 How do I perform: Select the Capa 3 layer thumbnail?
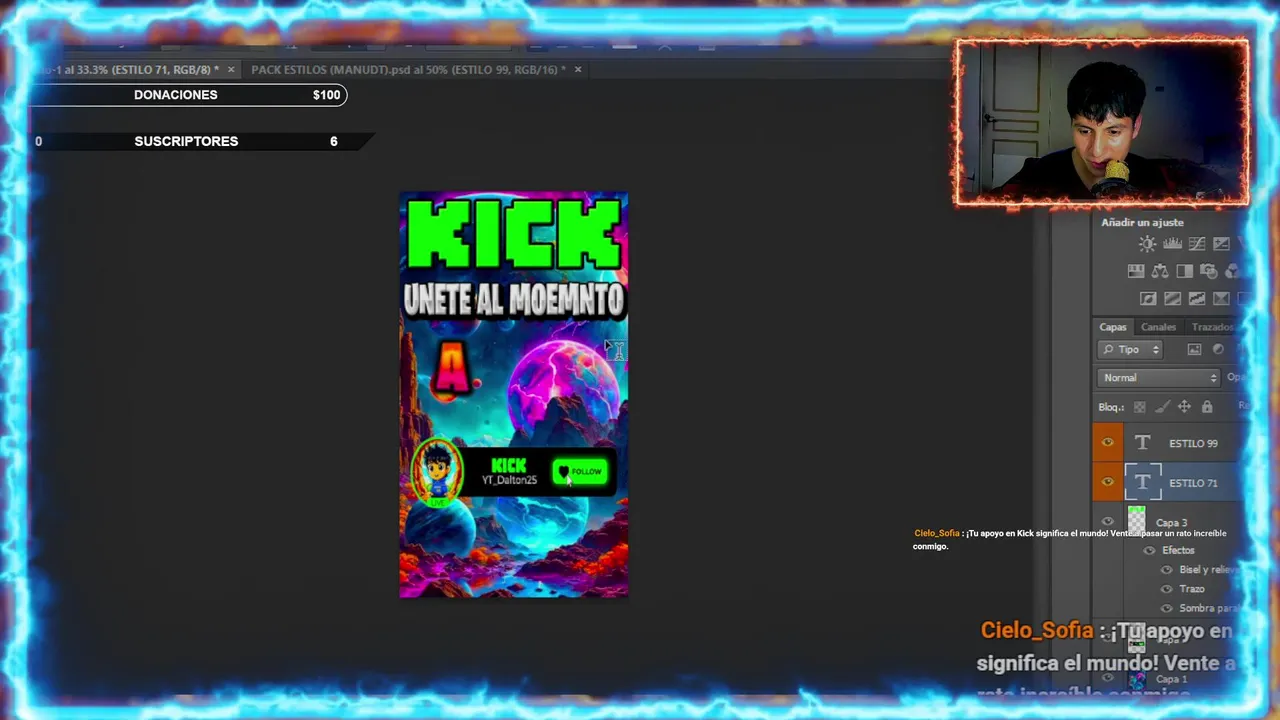pos(1137,520)
